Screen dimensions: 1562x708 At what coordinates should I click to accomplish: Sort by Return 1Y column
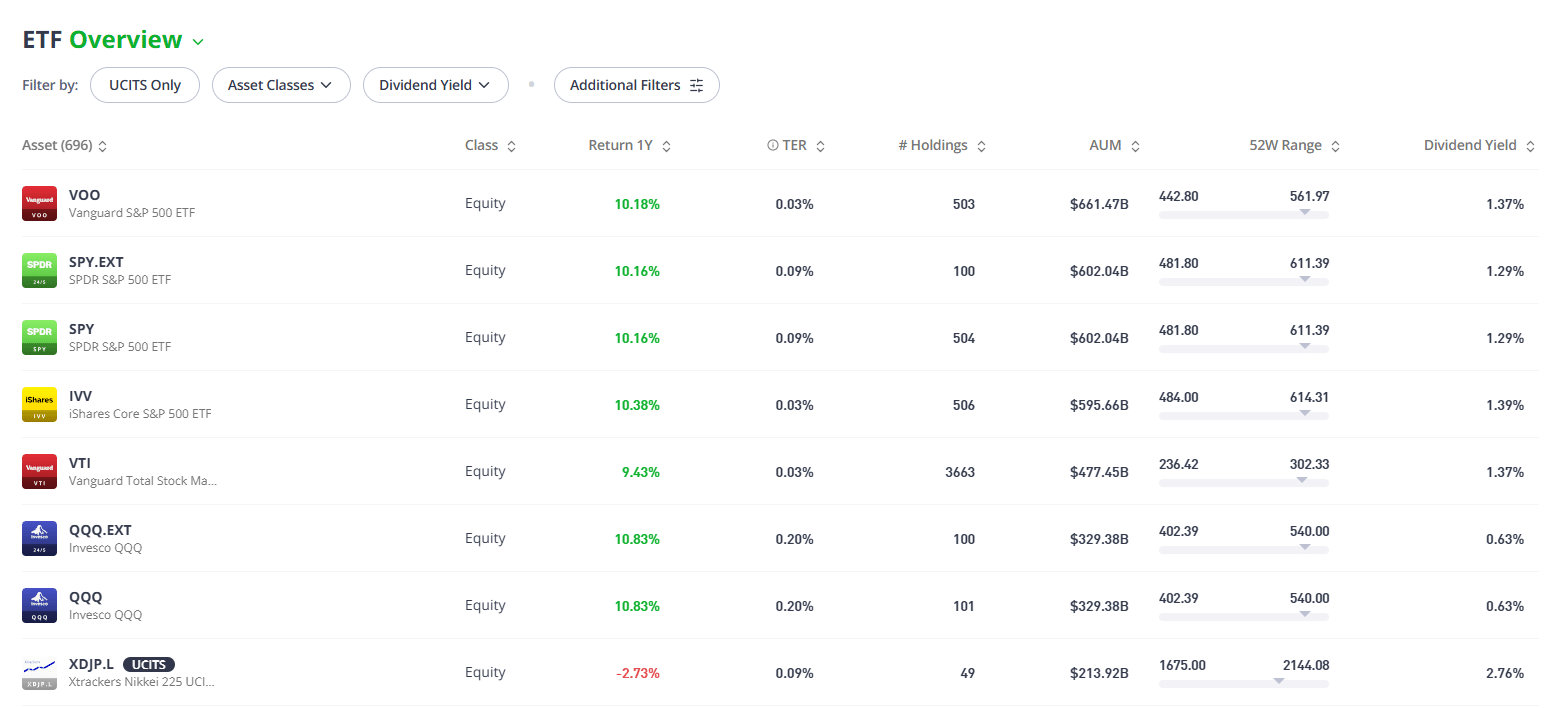[630, 146]
